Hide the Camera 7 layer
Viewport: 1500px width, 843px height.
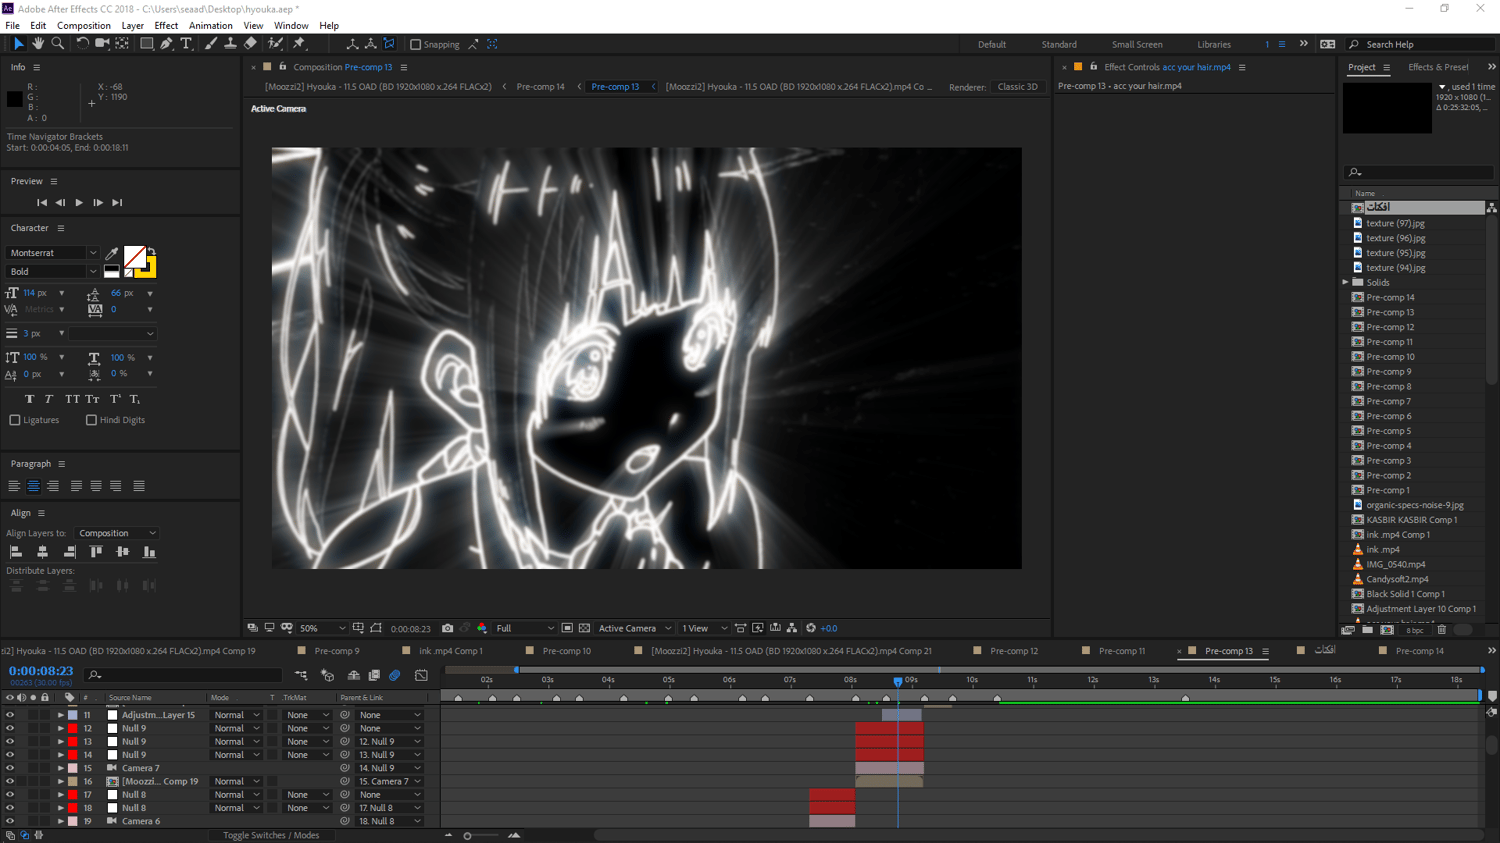pos(10,768)
